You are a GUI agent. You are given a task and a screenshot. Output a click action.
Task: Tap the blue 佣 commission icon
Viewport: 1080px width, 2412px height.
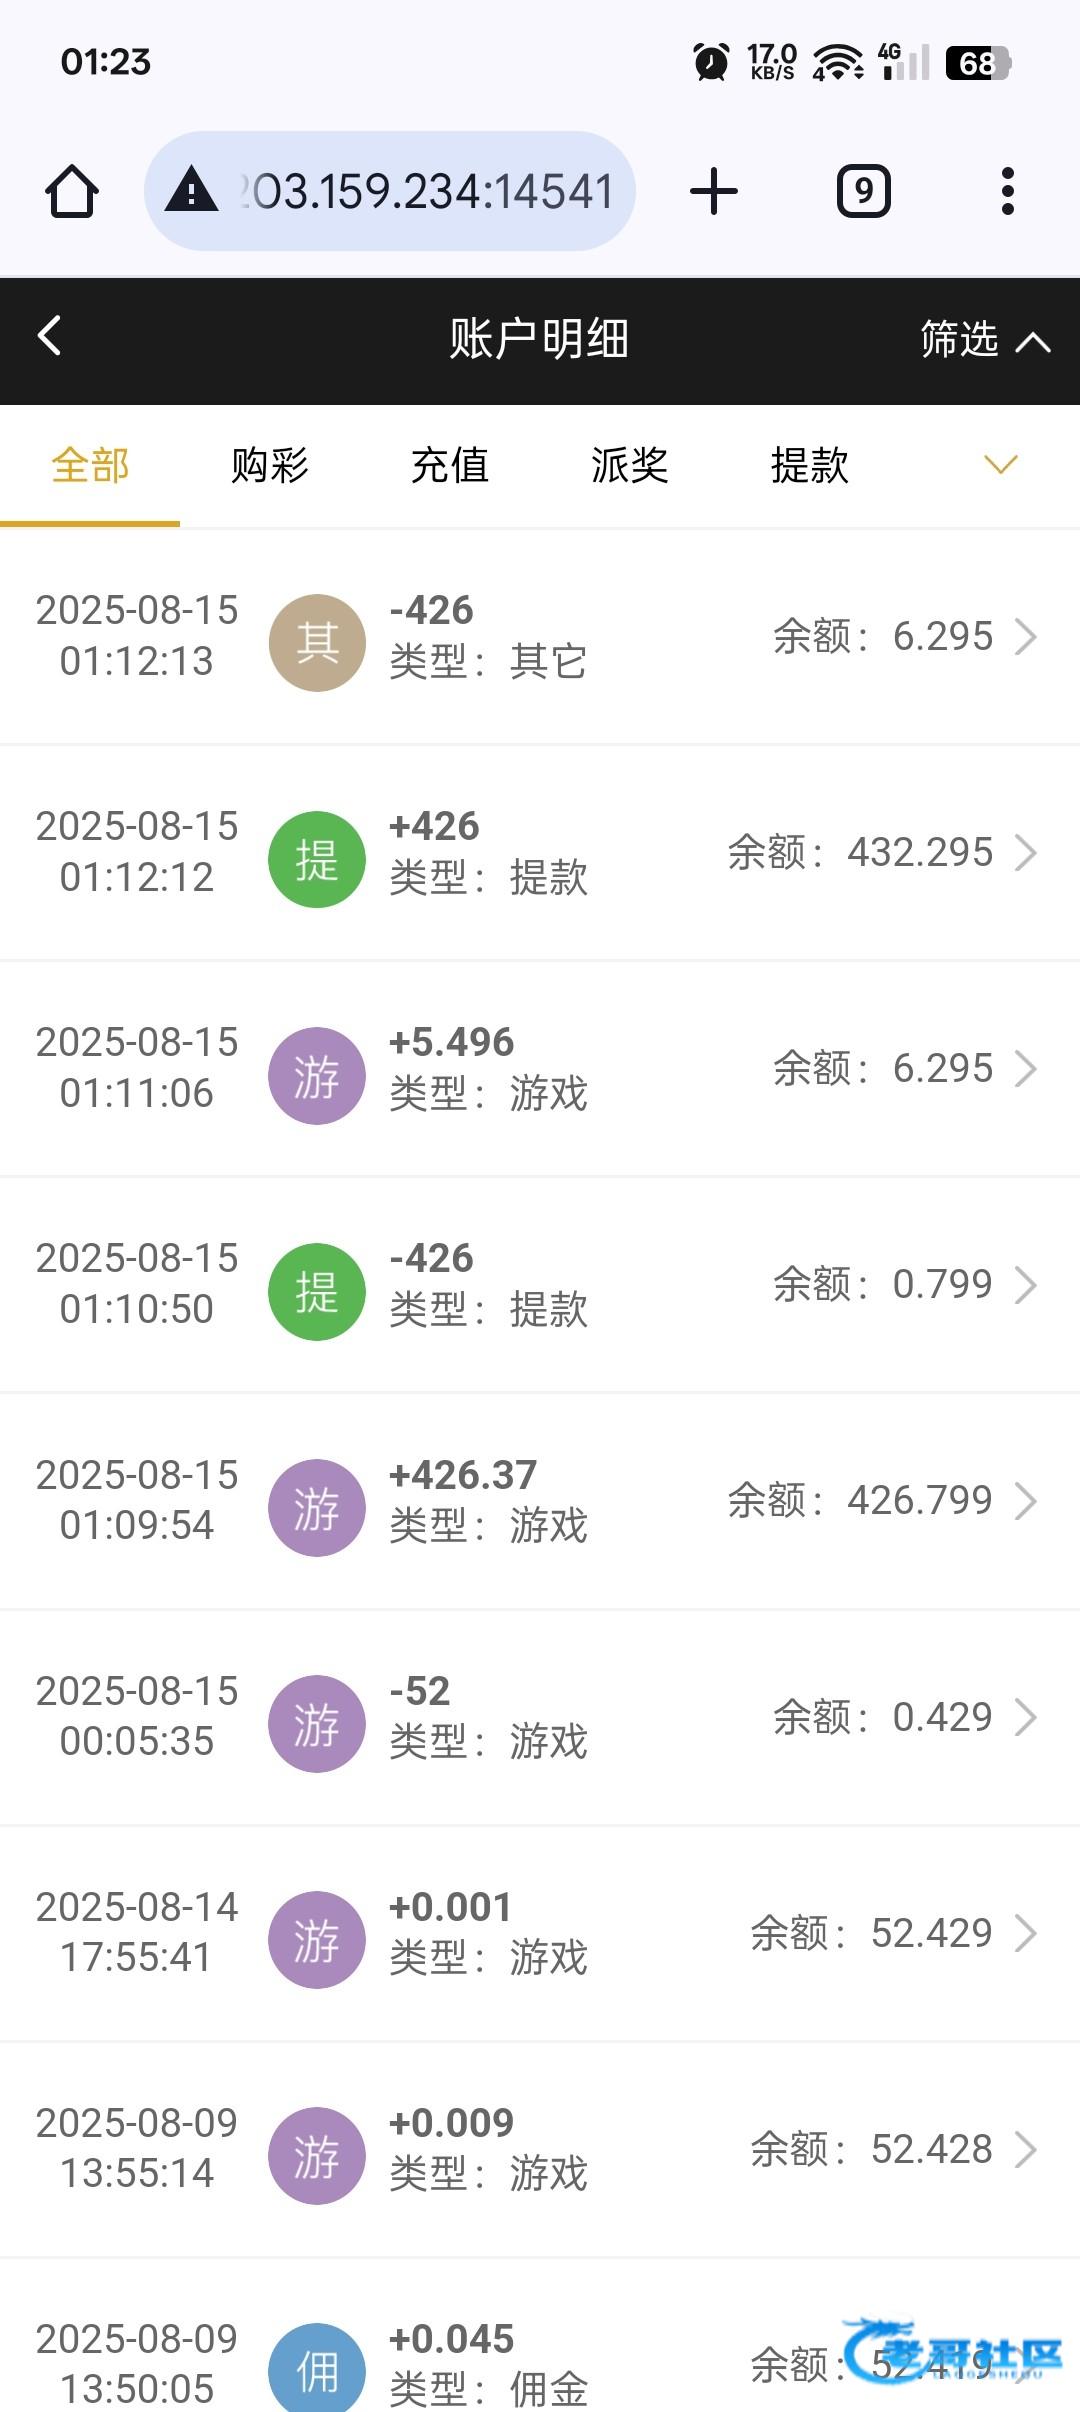(x=317, y=2370)
